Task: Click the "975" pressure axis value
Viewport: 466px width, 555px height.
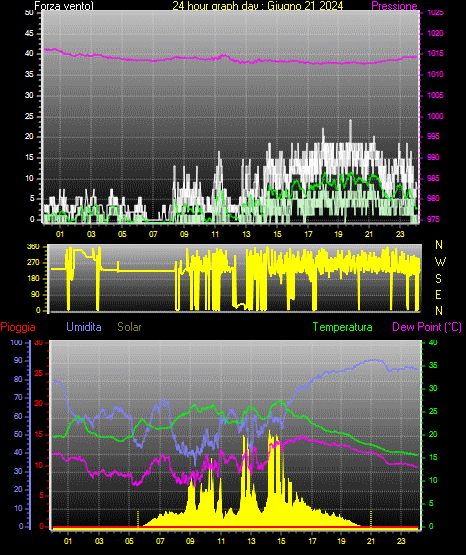Action: [433, 219]
